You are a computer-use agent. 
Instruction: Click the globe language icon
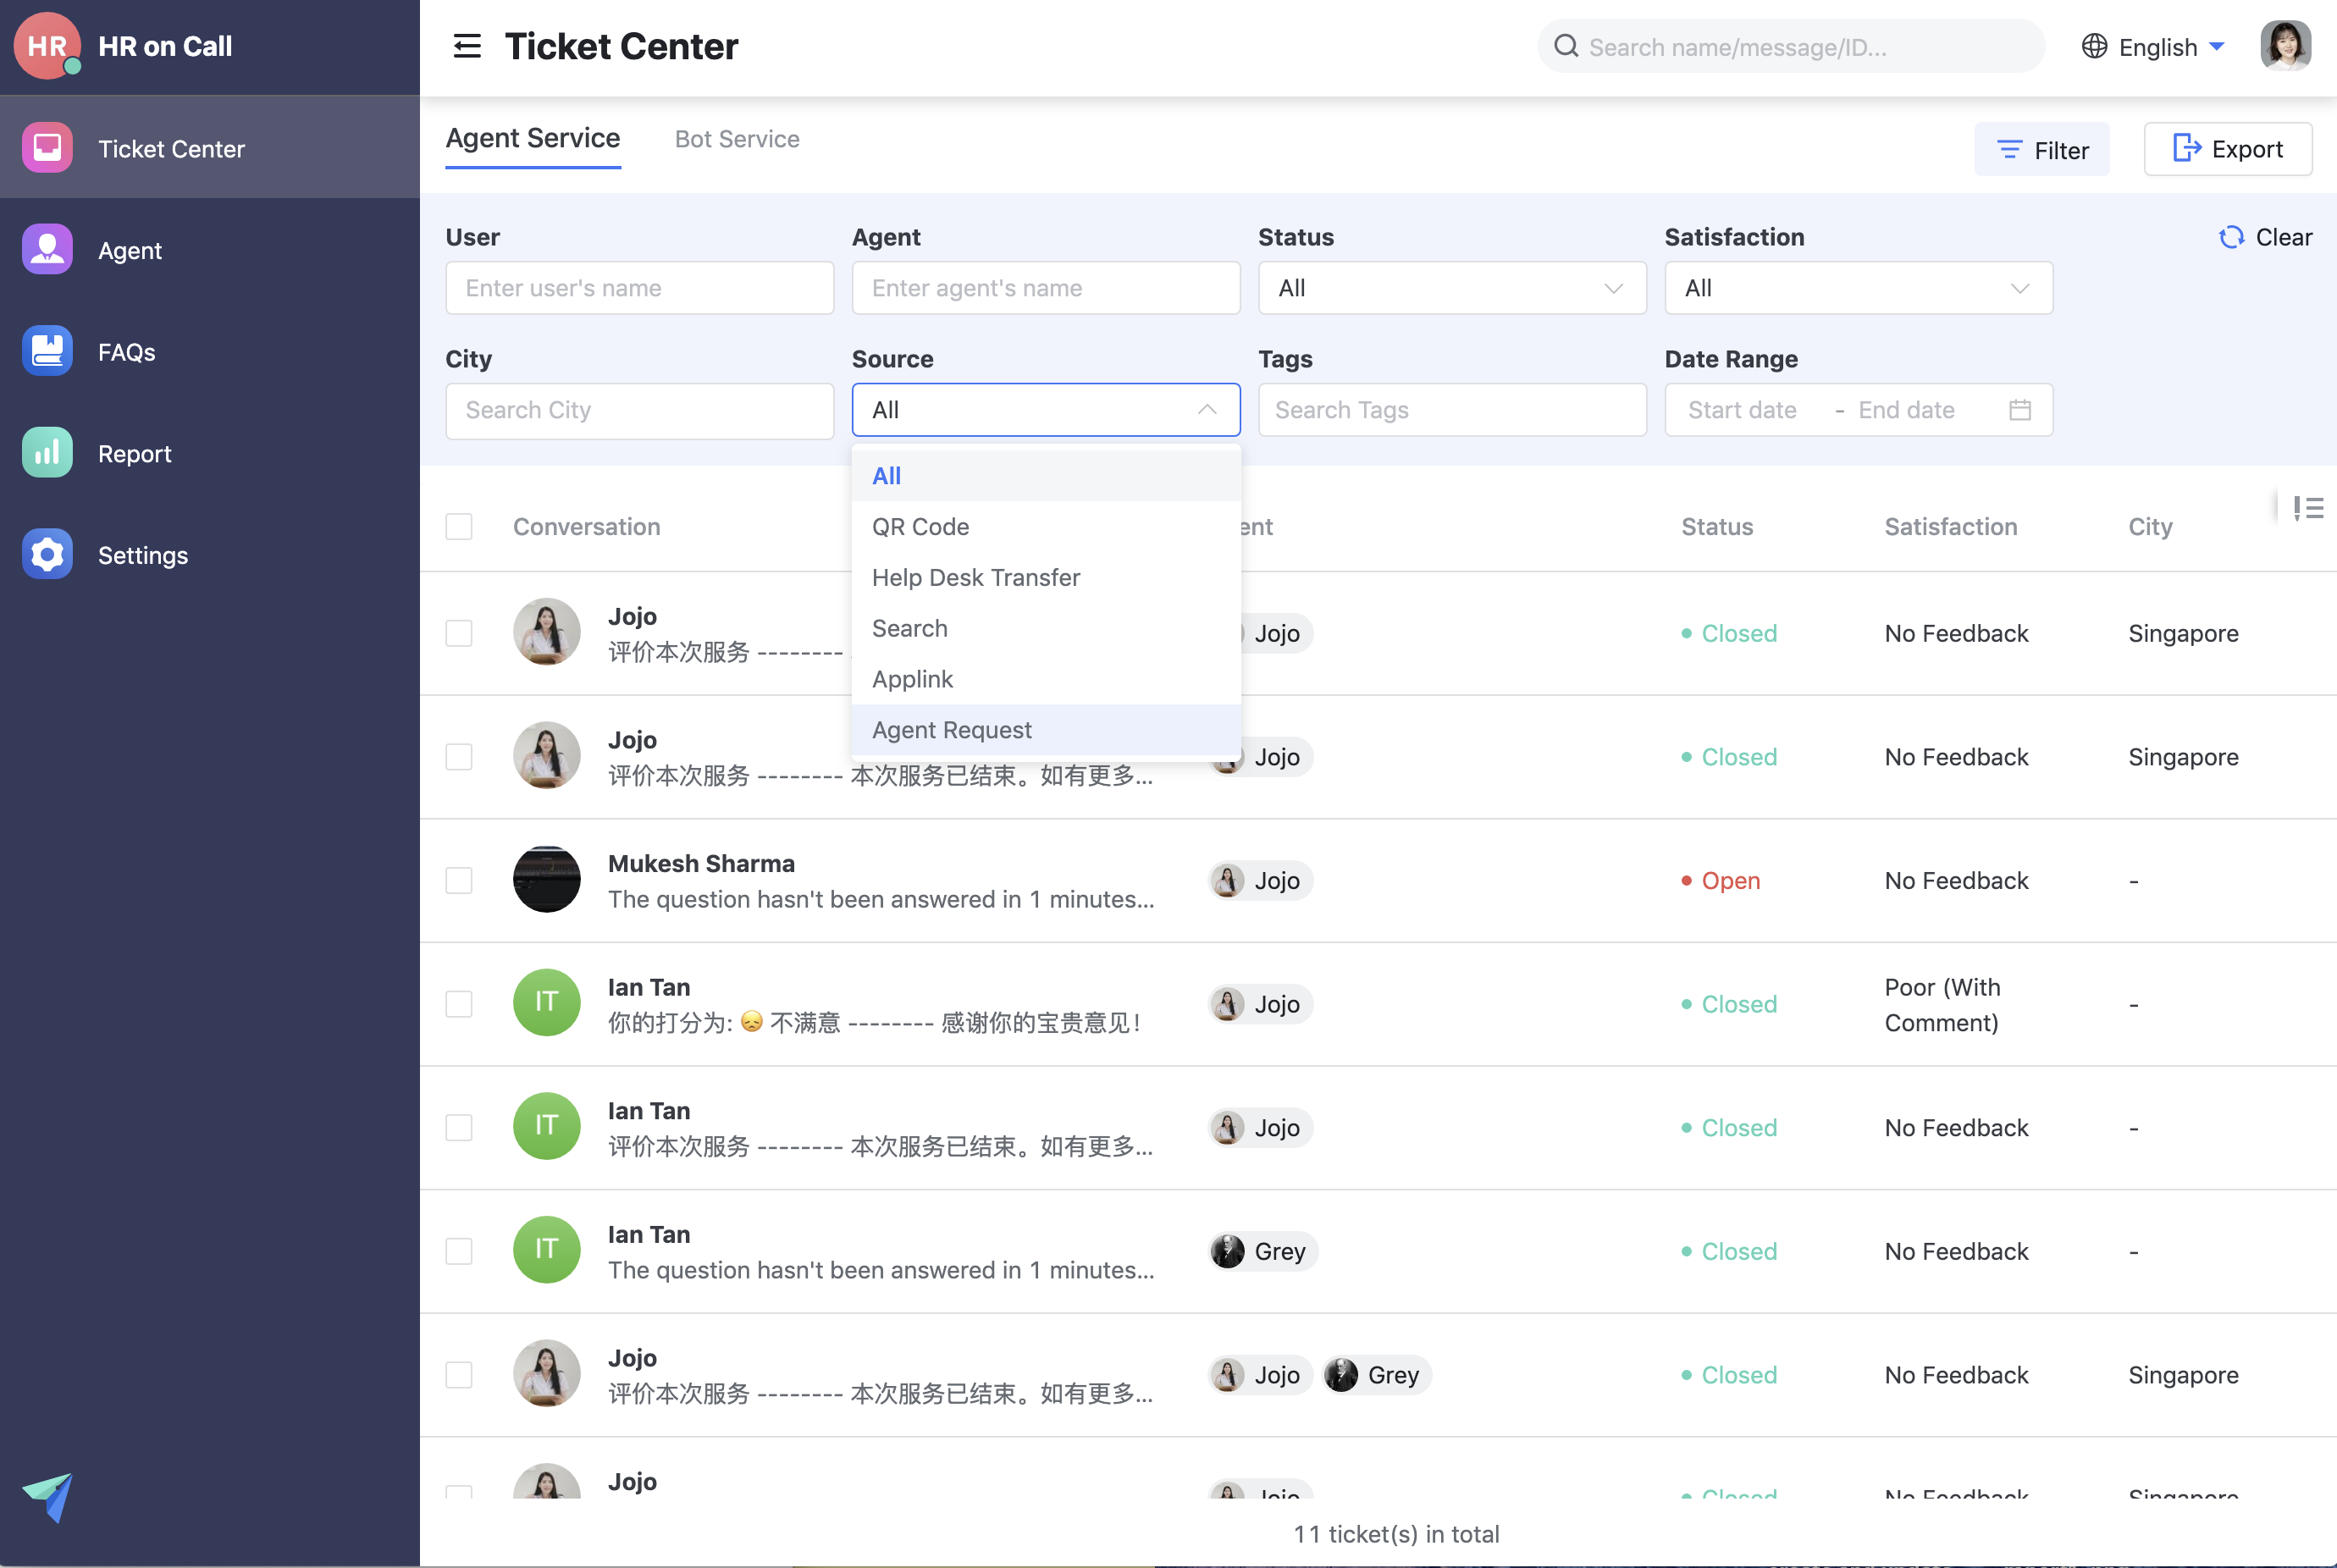[x=2094, y=46]
